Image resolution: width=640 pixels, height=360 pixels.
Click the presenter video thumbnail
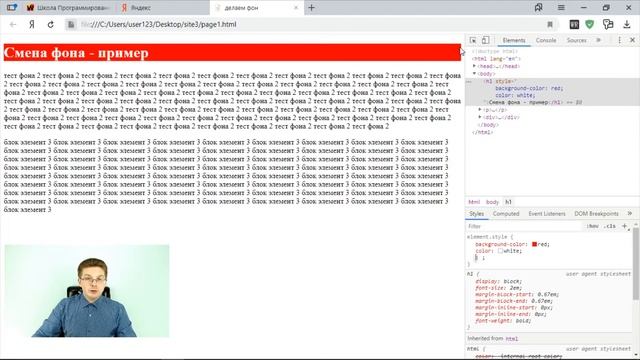pos(87,291)
